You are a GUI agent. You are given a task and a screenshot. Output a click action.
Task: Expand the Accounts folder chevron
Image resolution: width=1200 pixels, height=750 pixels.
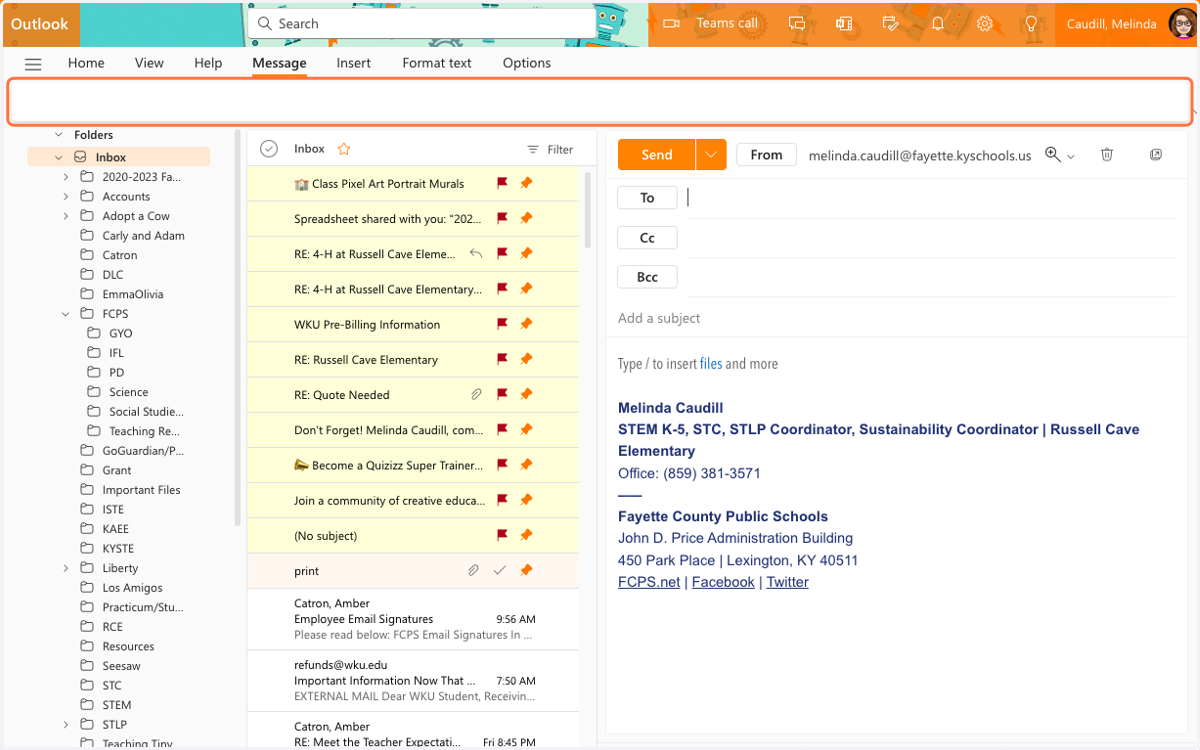coord(66,196)
